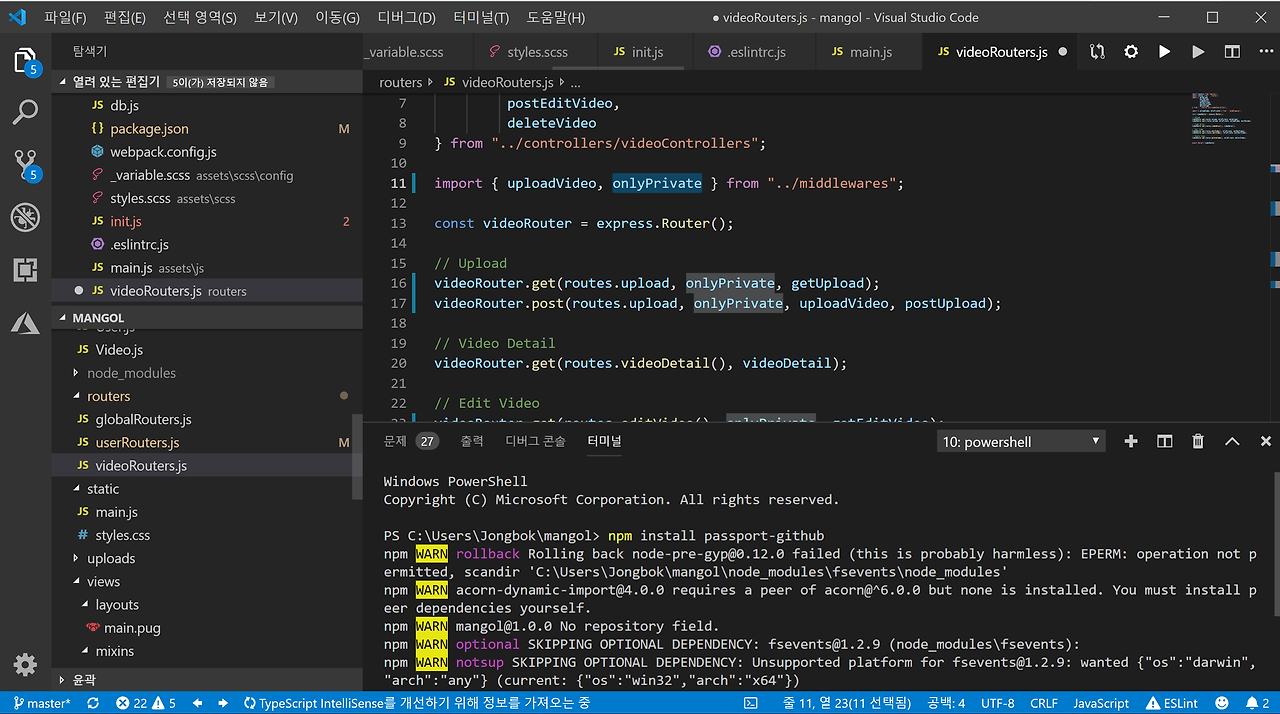Screen dimensions: 1280x714
Task: Maximize the panel size with up chevron
Action: pos(1232,441)
